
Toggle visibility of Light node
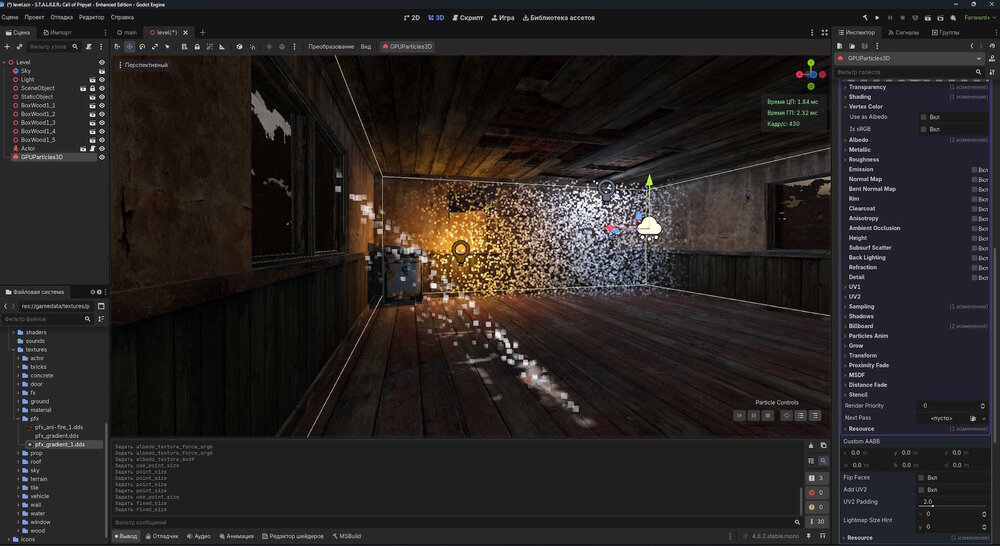pos(101,80)
